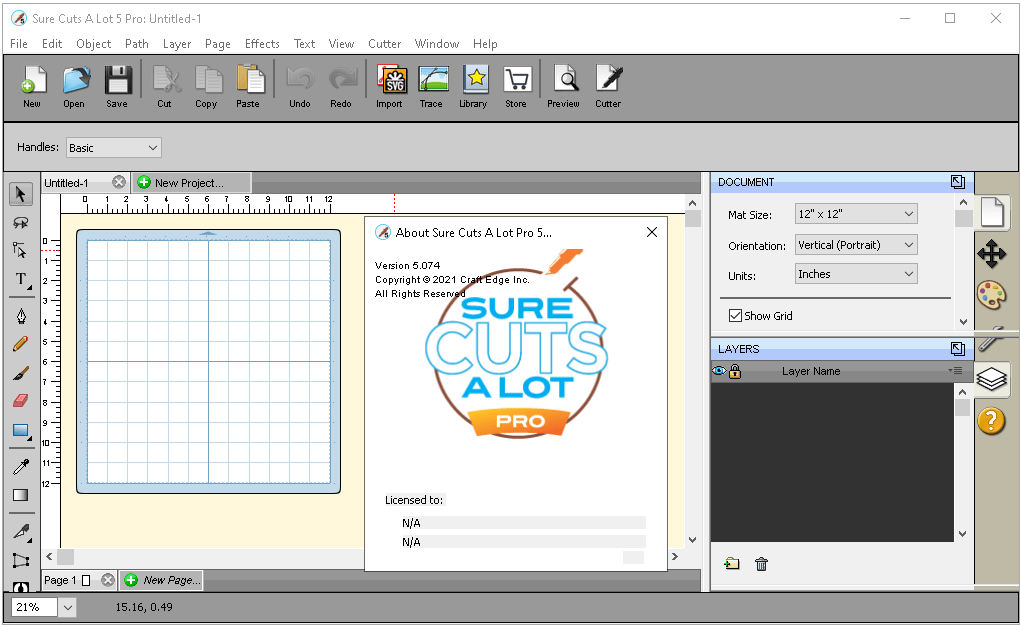Toggle layer visibility eye icon
Screen dimensions: 1020x626
click(718, 371)
